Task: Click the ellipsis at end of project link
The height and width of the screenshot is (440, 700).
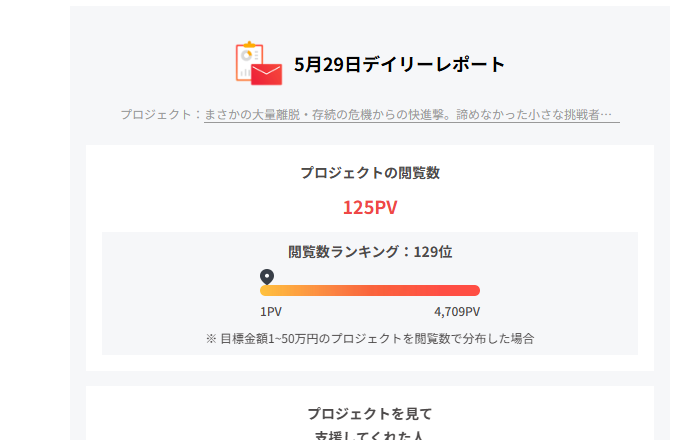Action: point(606,115)
